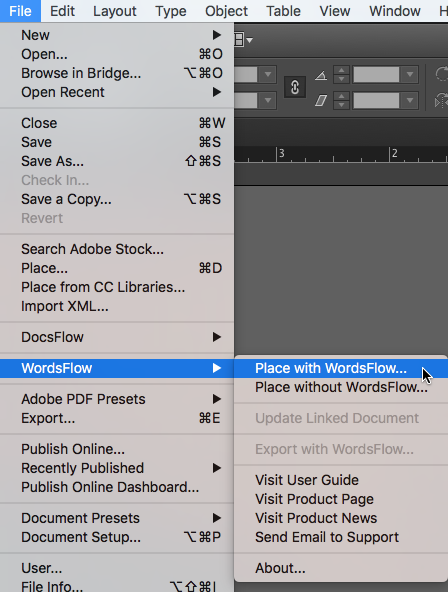The width and height of the screenshot is (448, 592).
Task: Click the WordsFlow menu entry
Action: click(117, 368)
